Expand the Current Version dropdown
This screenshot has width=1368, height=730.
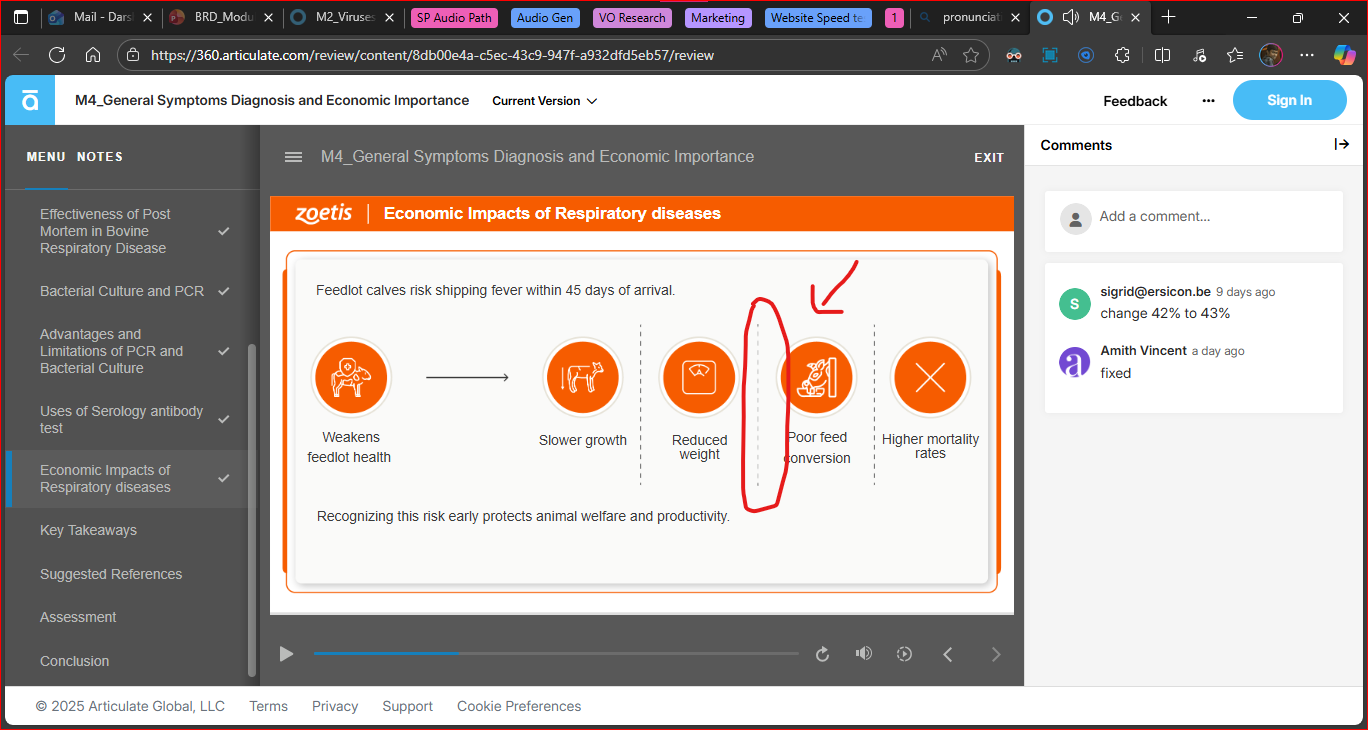click(544, 101)
